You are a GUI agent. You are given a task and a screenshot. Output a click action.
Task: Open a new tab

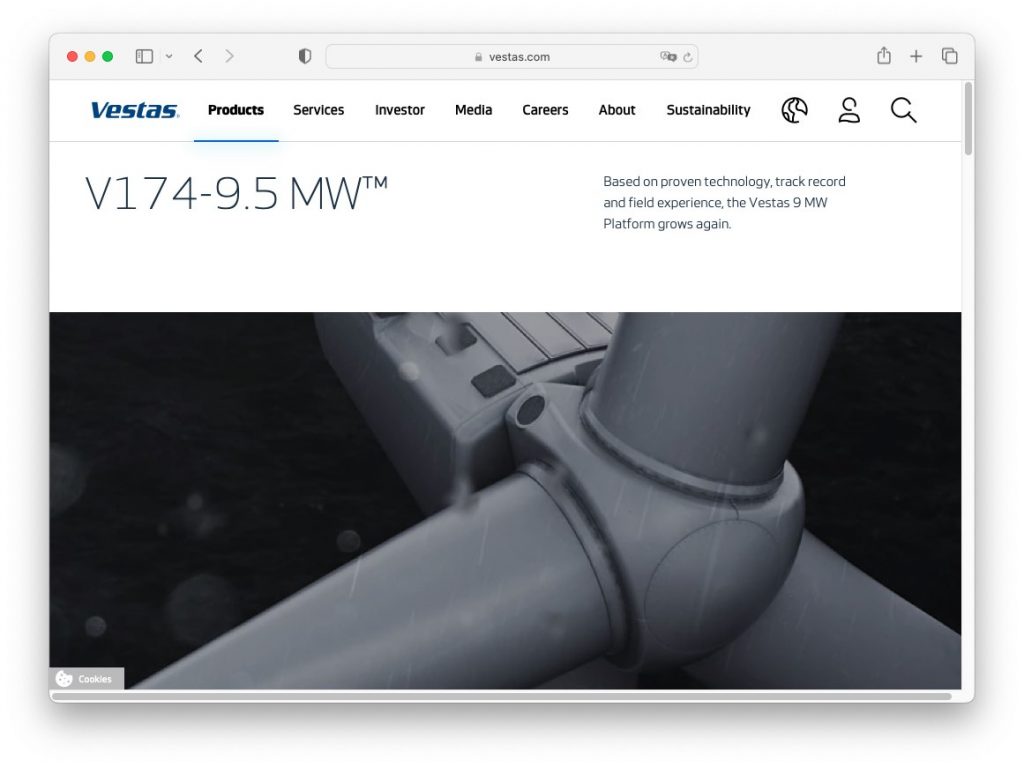tap(916, 56)
